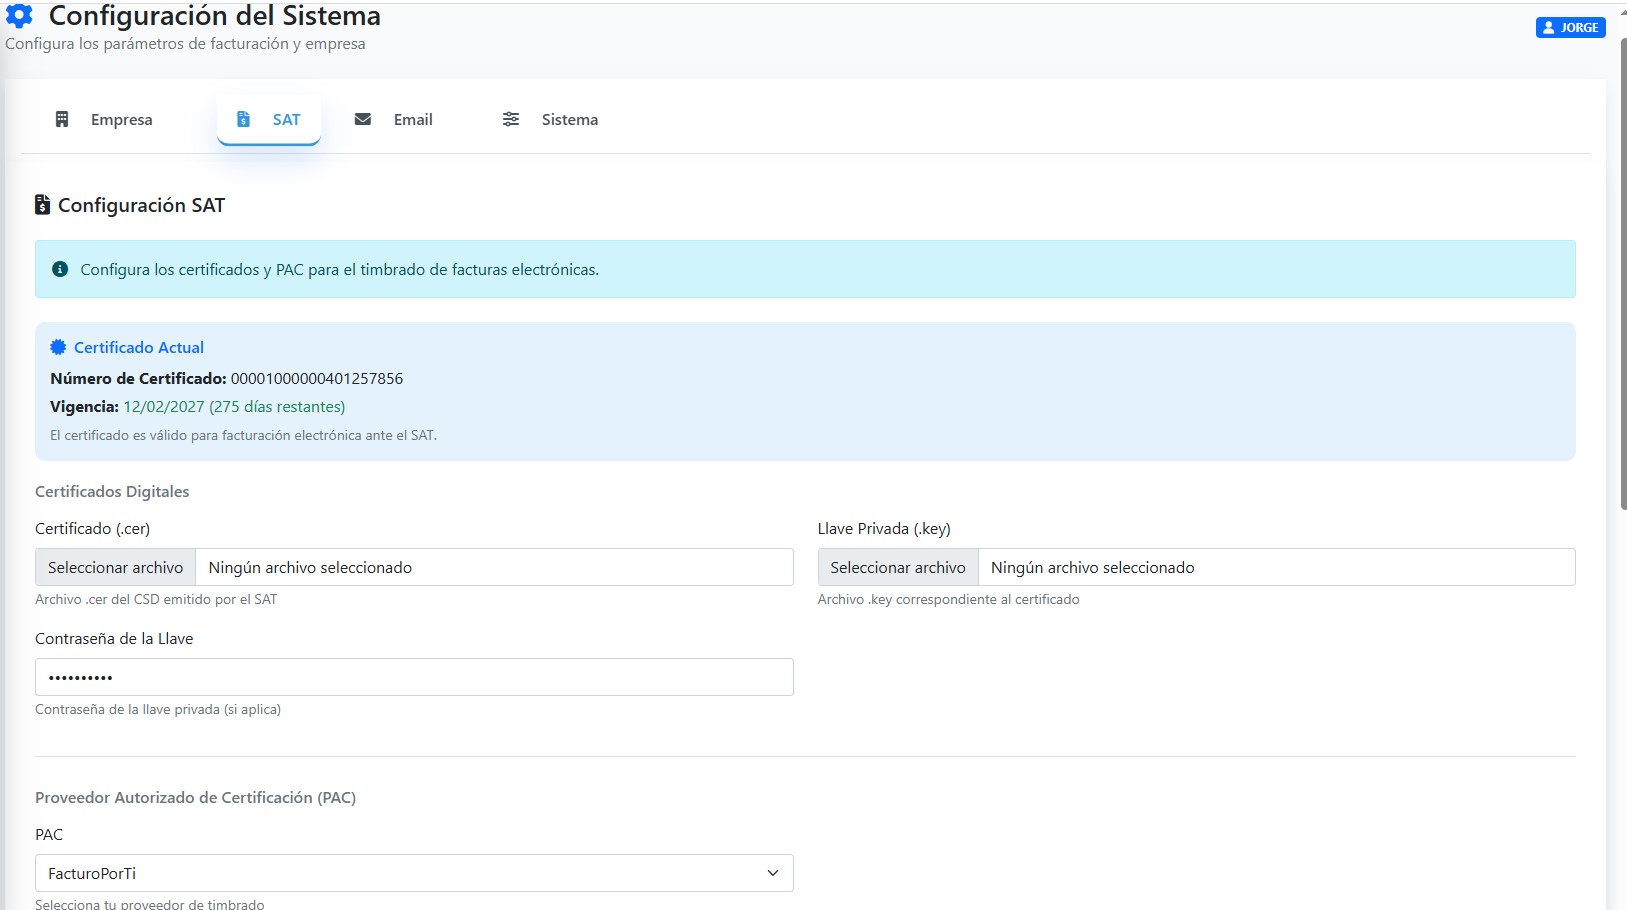Click the gear icon beside Configuración del Sistema
The image size is (1627, 910).
(x=19, y=15)
